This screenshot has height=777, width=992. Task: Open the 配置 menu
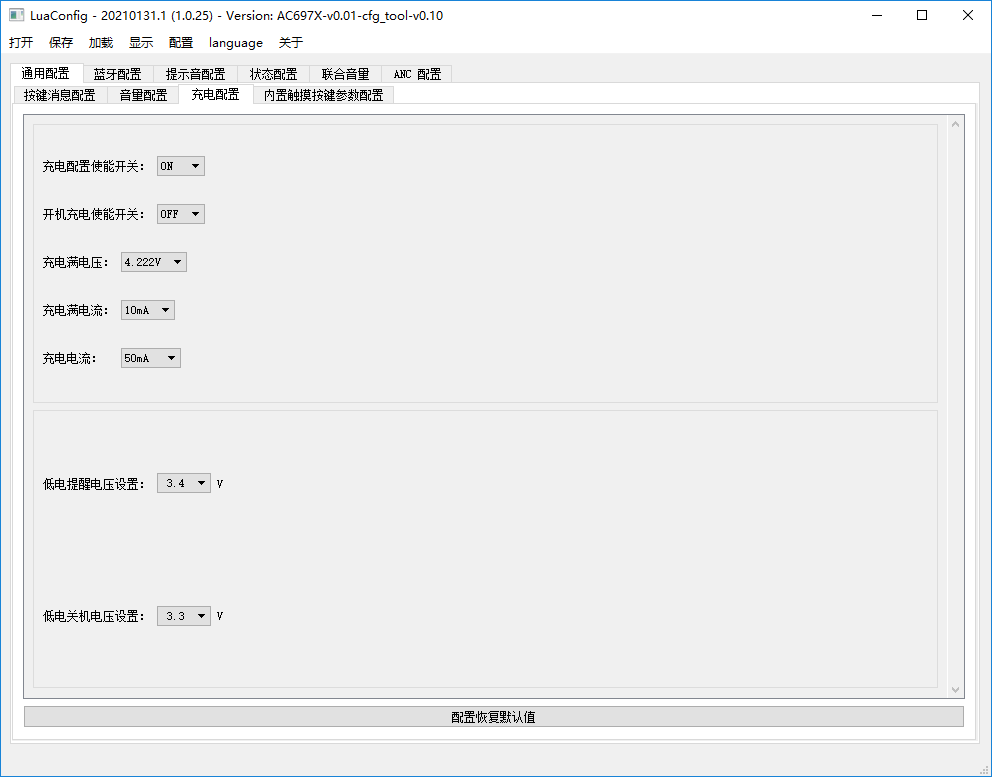[x=181, y=42]
